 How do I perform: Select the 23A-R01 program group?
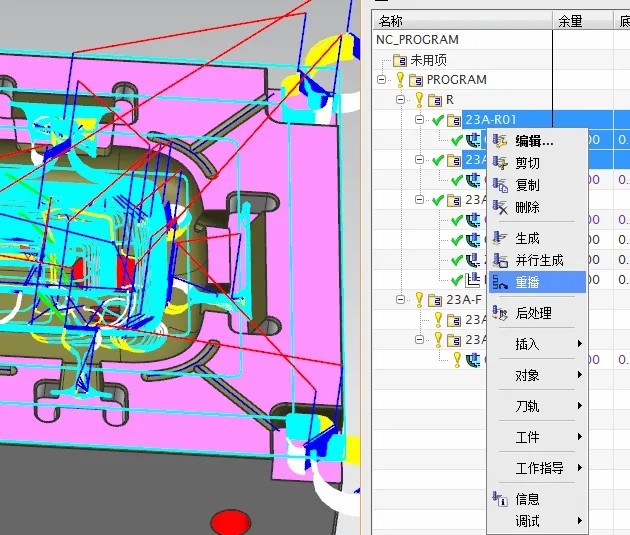[x=490, y=120]
